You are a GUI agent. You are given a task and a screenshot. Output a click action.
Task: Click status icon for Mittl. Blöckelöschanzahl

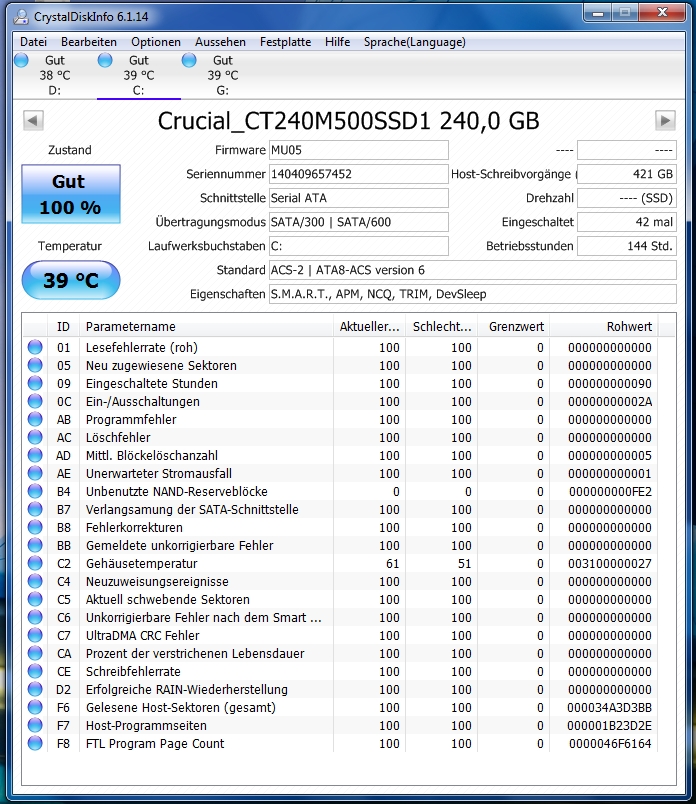click(35, 455)
